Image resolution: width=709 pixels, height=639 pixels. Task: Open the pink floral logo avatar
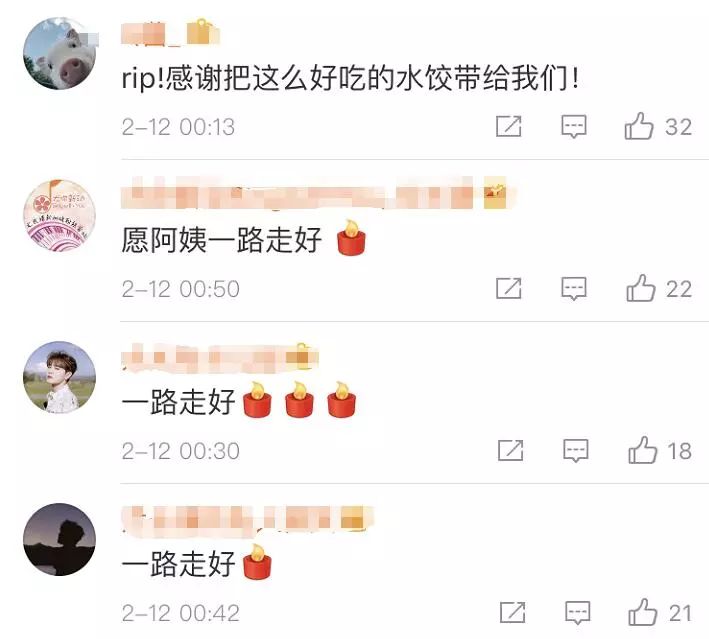pyautogui.click(x=59, y=216)
